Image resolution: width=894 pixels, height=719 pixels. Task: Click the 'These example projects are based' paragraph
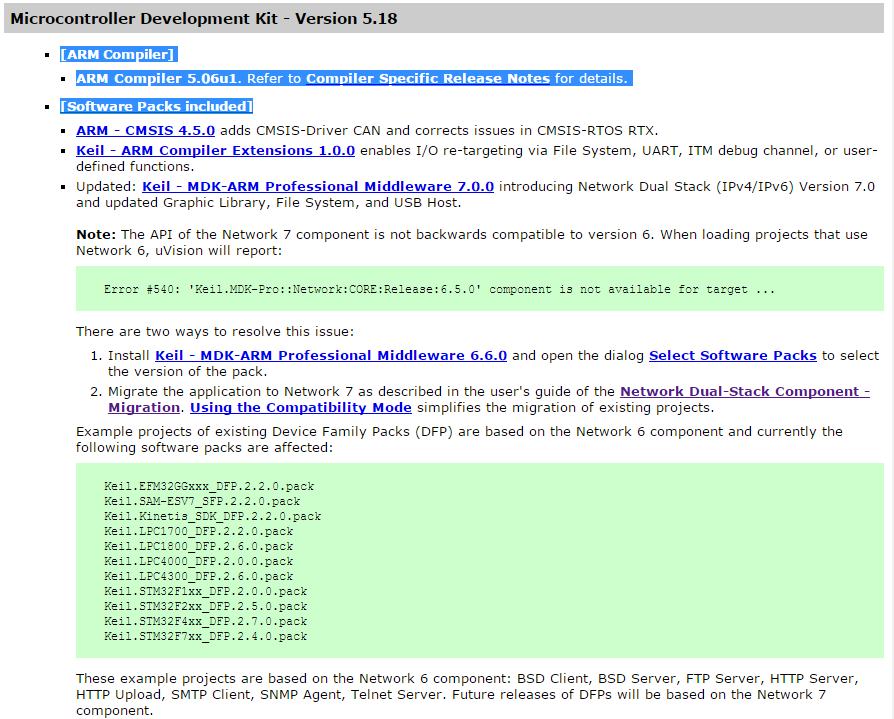(x=467, y=694)
